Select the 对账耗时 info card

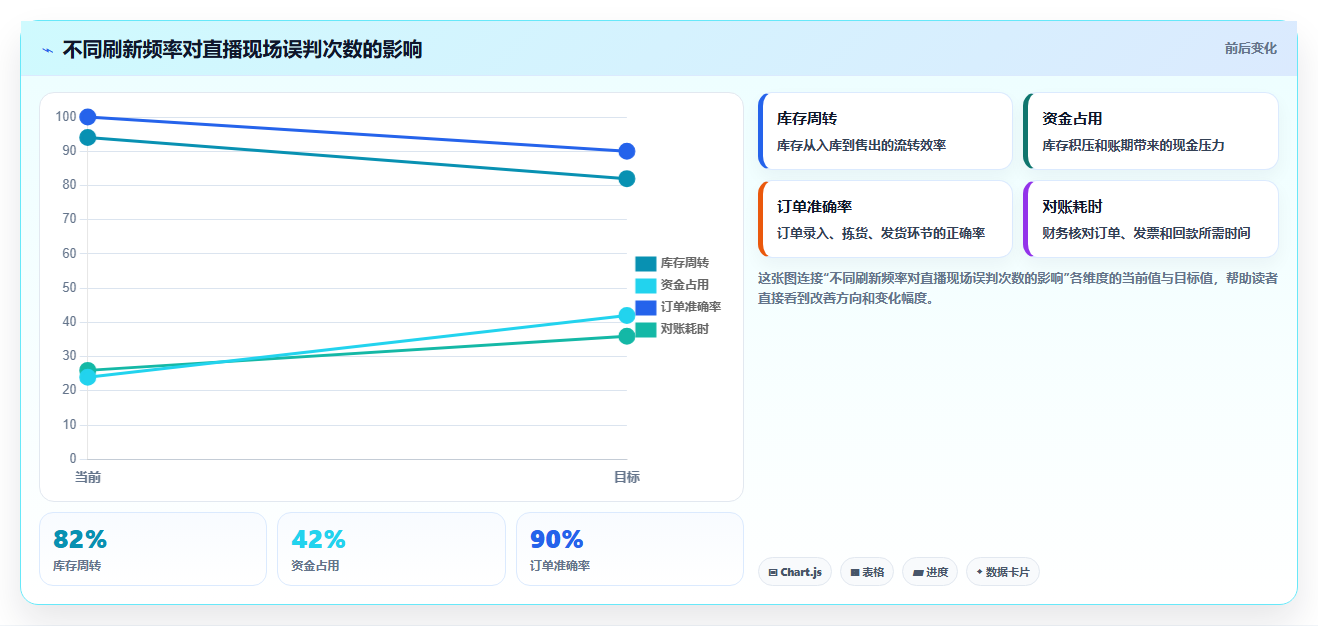[1150, 219]
